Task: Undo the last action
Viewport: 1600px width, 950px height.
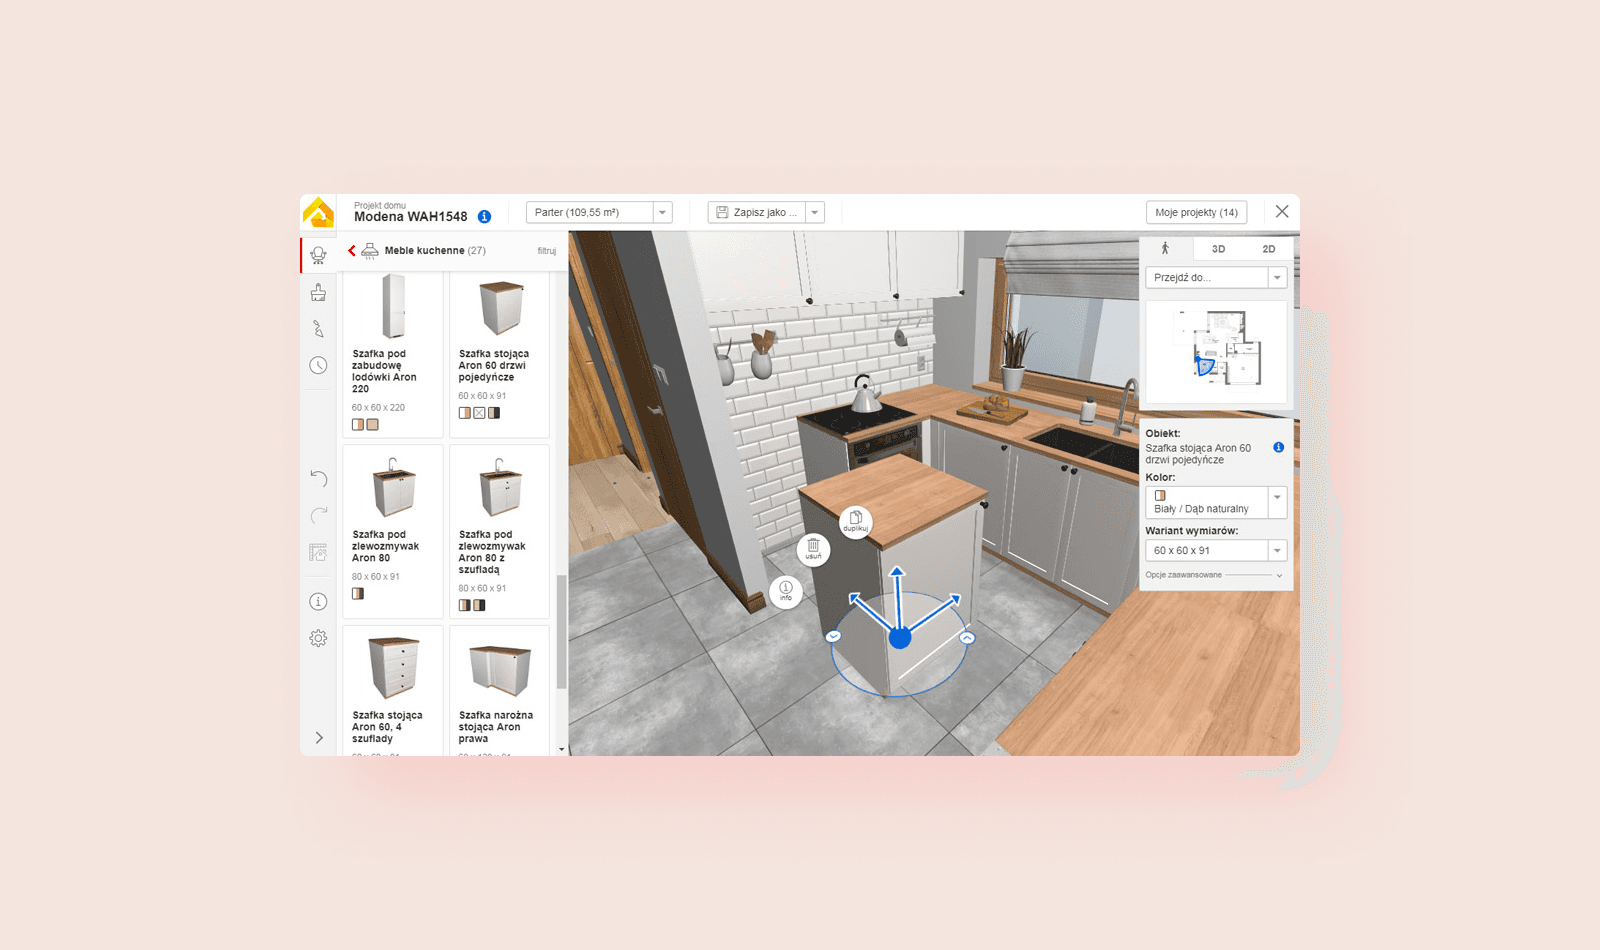Action: pyautogui.click(x=318, y=478)
